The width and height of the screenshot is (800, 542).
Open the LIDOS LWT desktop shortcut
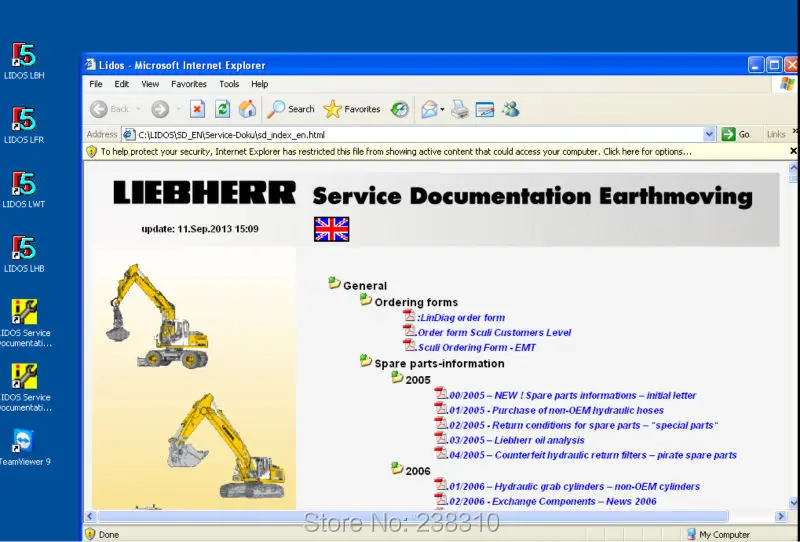[x=24, y=189]
